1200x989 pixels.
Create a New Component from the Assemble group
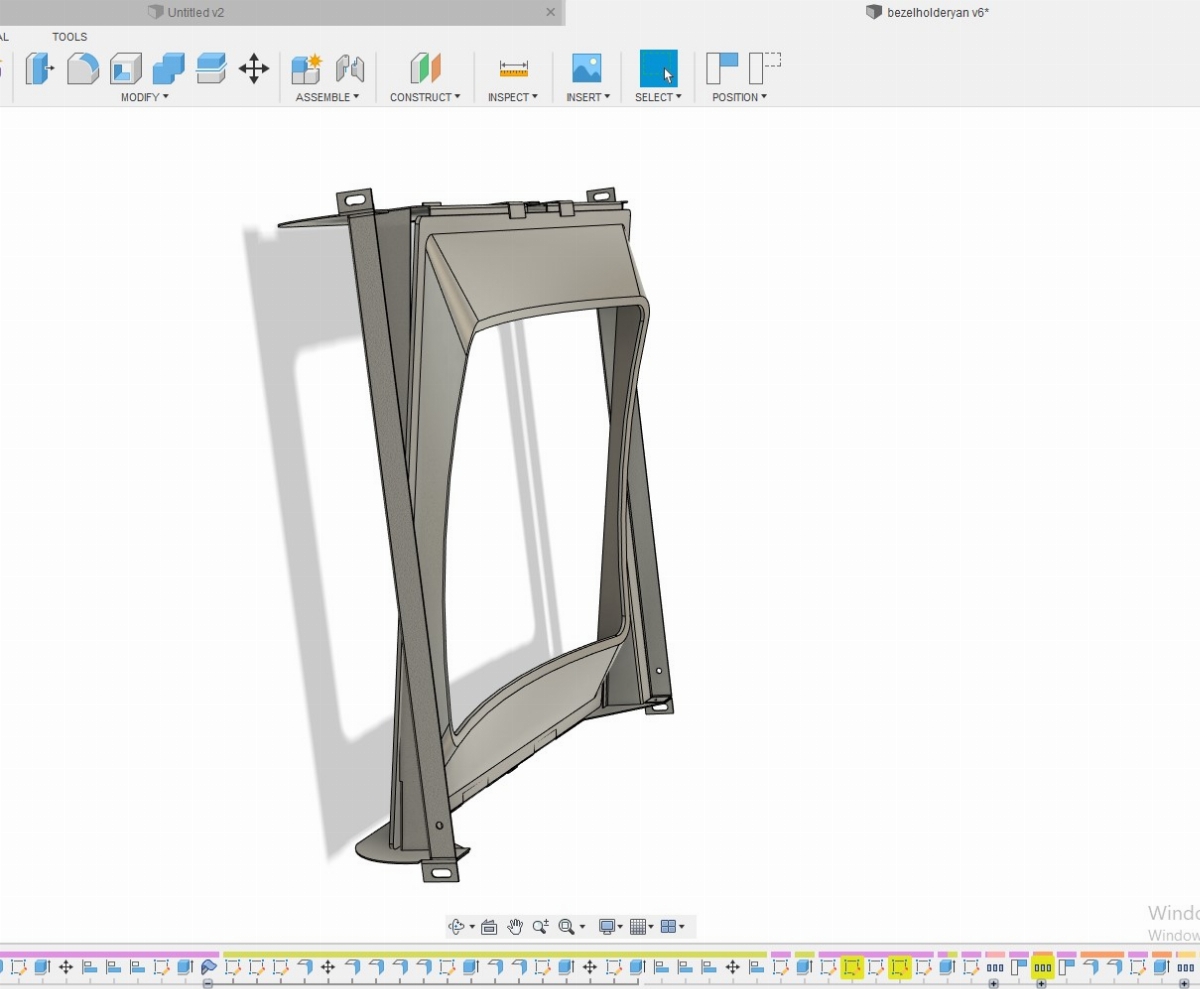(x=306, y=68)
